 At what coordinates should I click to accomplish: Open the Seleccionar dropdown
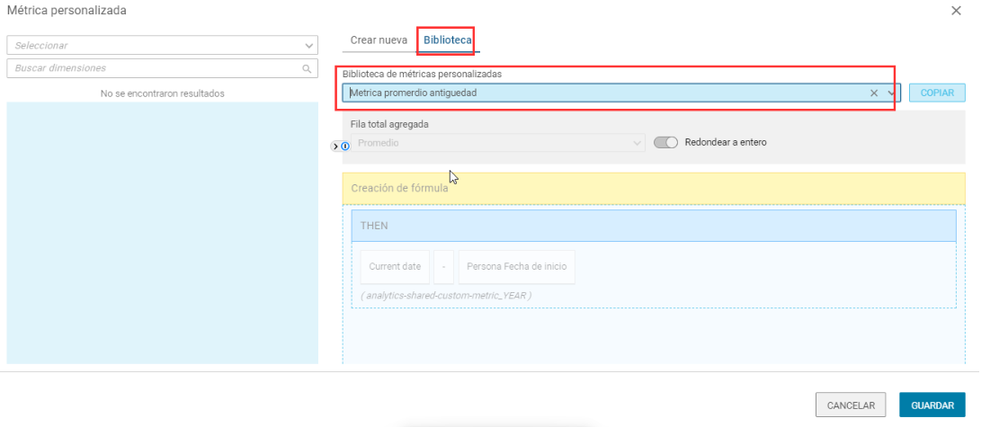(x=162, y=45)
